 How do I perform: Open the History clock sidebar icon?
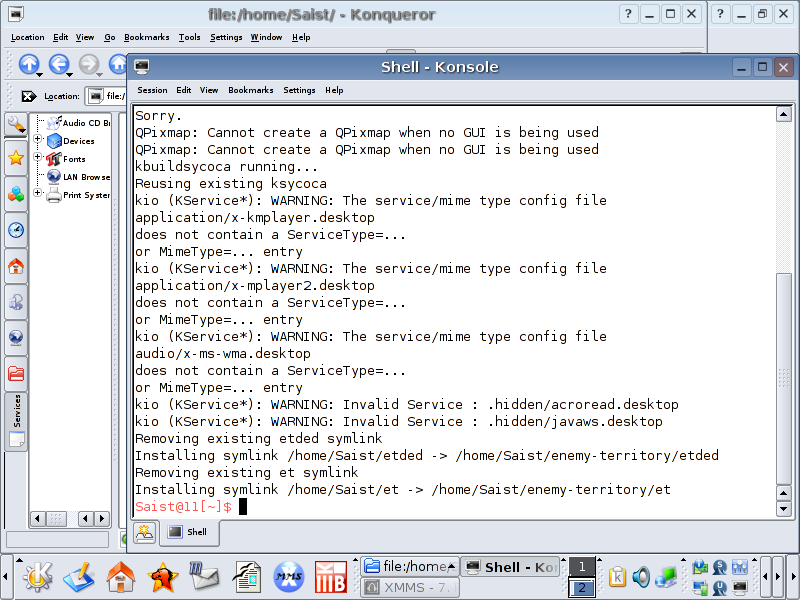(x=16, y=230)
